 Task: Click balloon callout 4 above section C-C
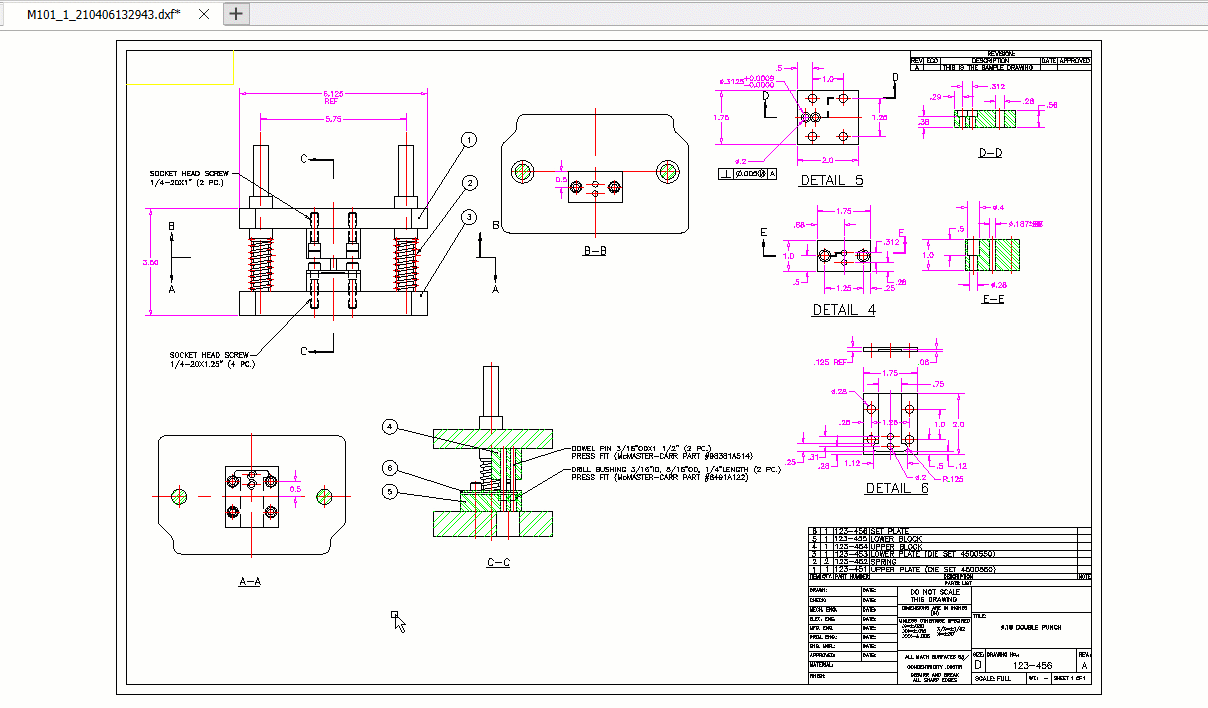coord(390,426)
